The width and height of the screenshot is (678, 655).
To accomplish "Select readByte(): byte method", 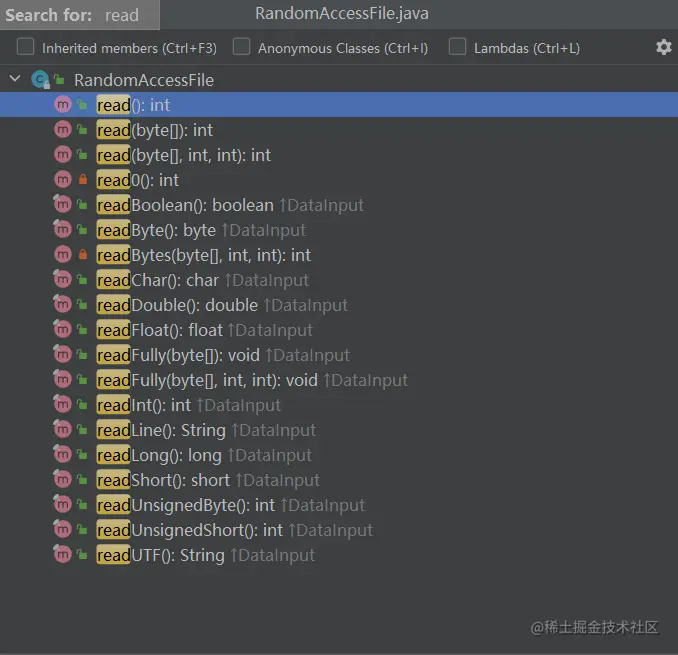I will pyautogui.click(x=201, y=230).
